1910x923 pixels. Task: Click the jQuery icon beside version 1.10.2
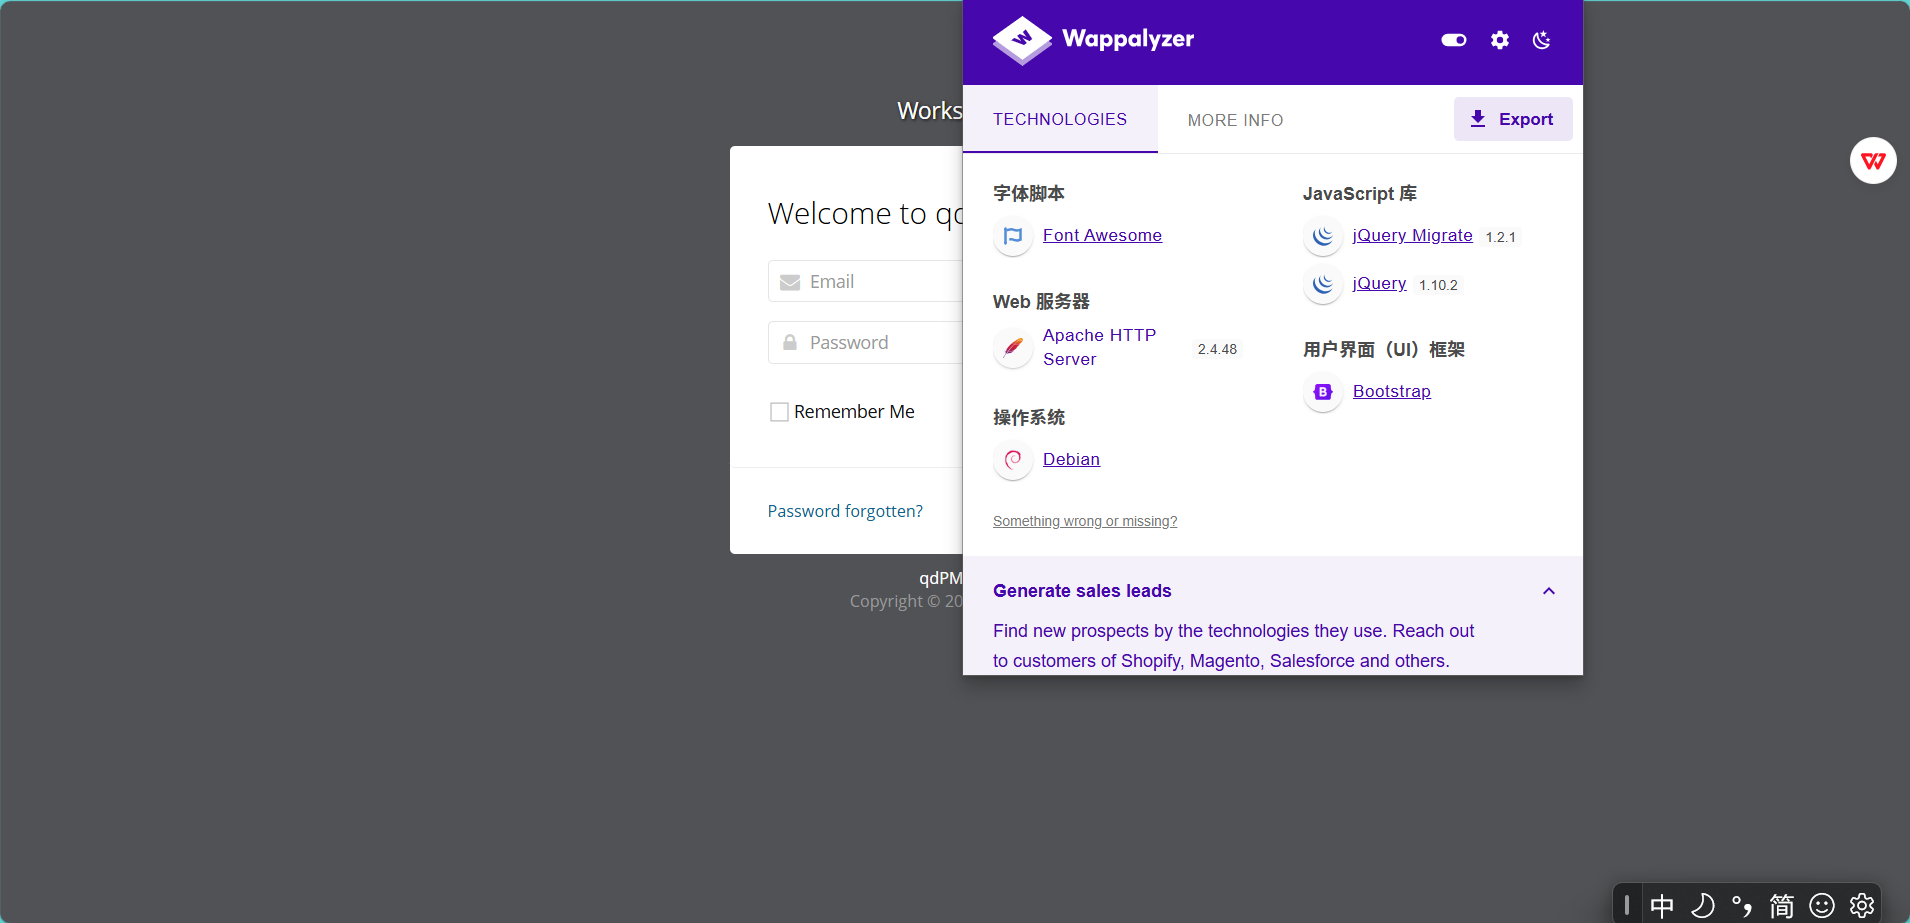tap(1323, 284)
